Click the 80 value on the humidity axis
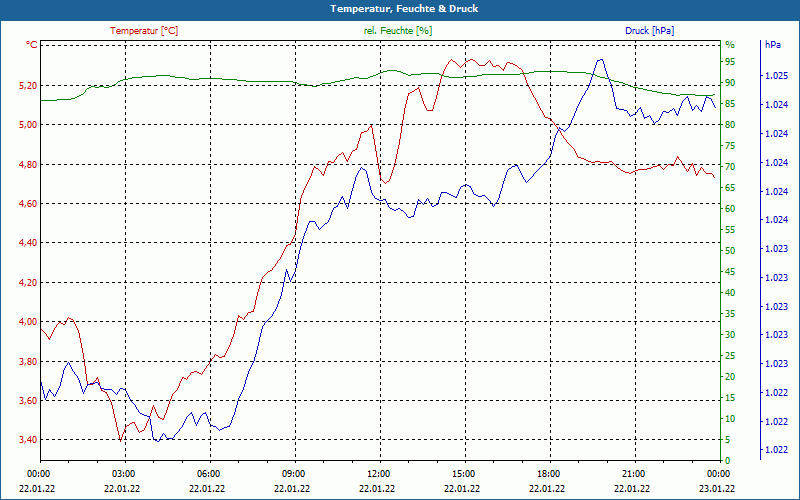The width and height of the screenshot is (800, 500). click(730, 125)
